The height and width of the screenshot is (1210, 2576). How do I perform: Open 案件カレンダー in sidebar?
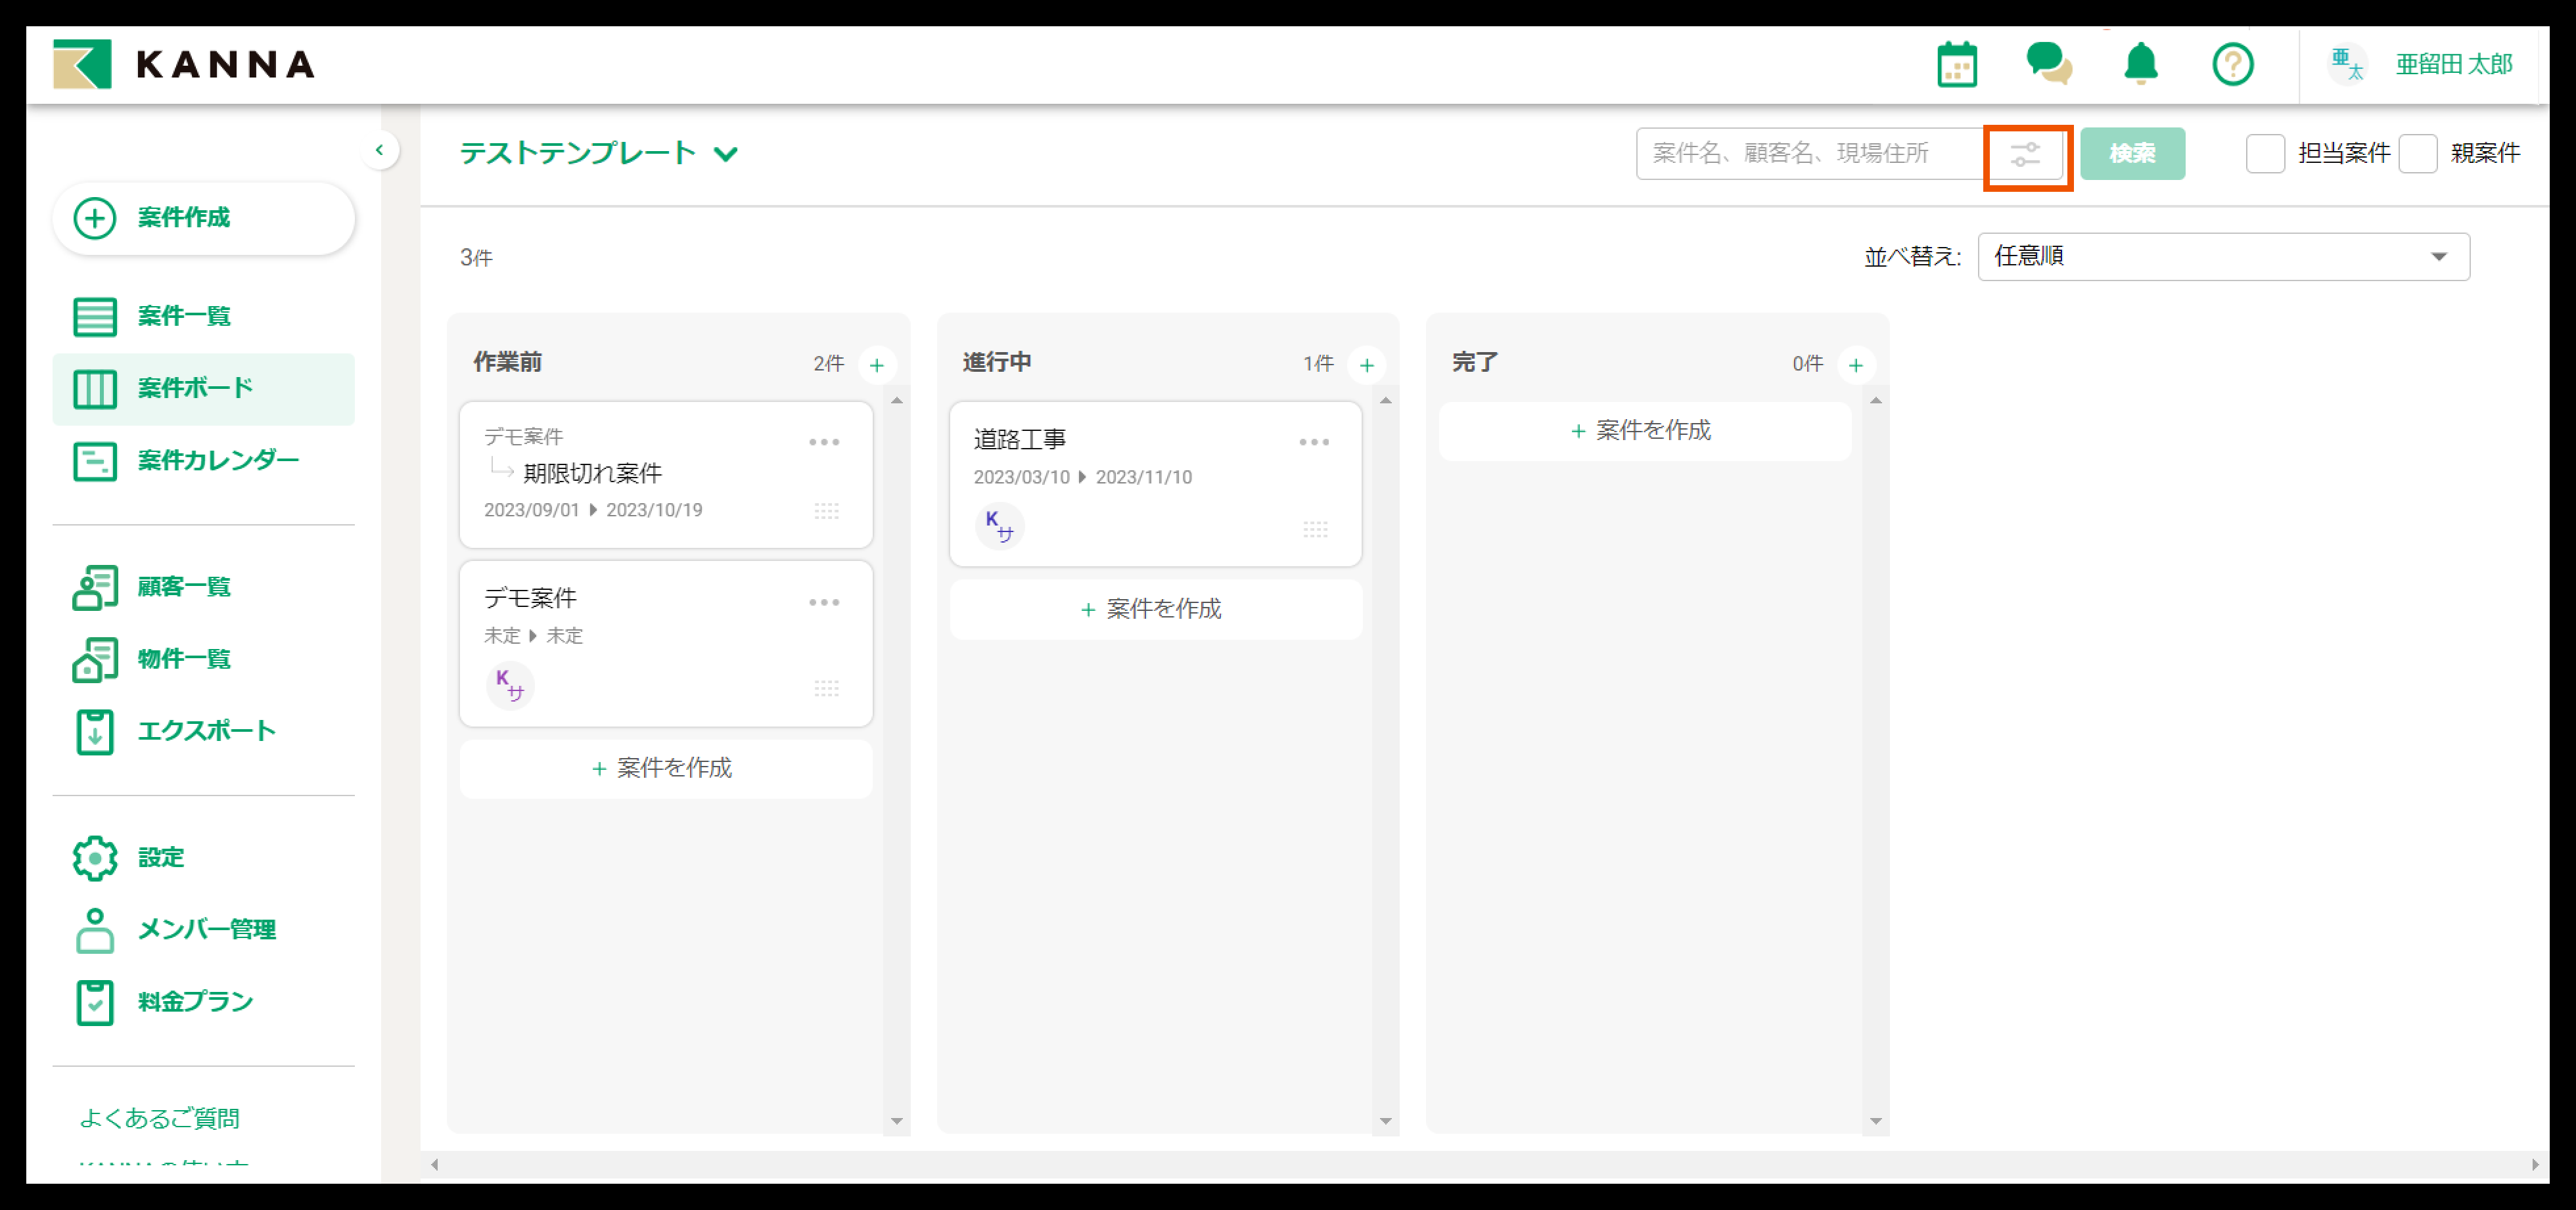[218, 460]
